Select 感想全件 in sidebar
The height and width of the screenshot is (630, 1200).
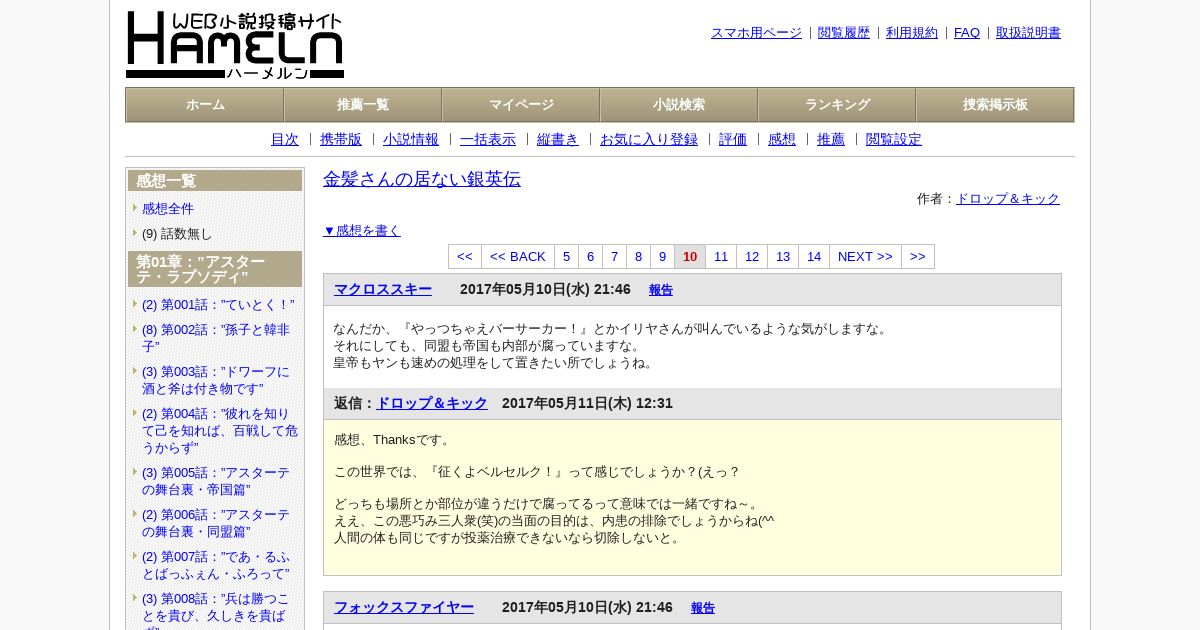168,208
